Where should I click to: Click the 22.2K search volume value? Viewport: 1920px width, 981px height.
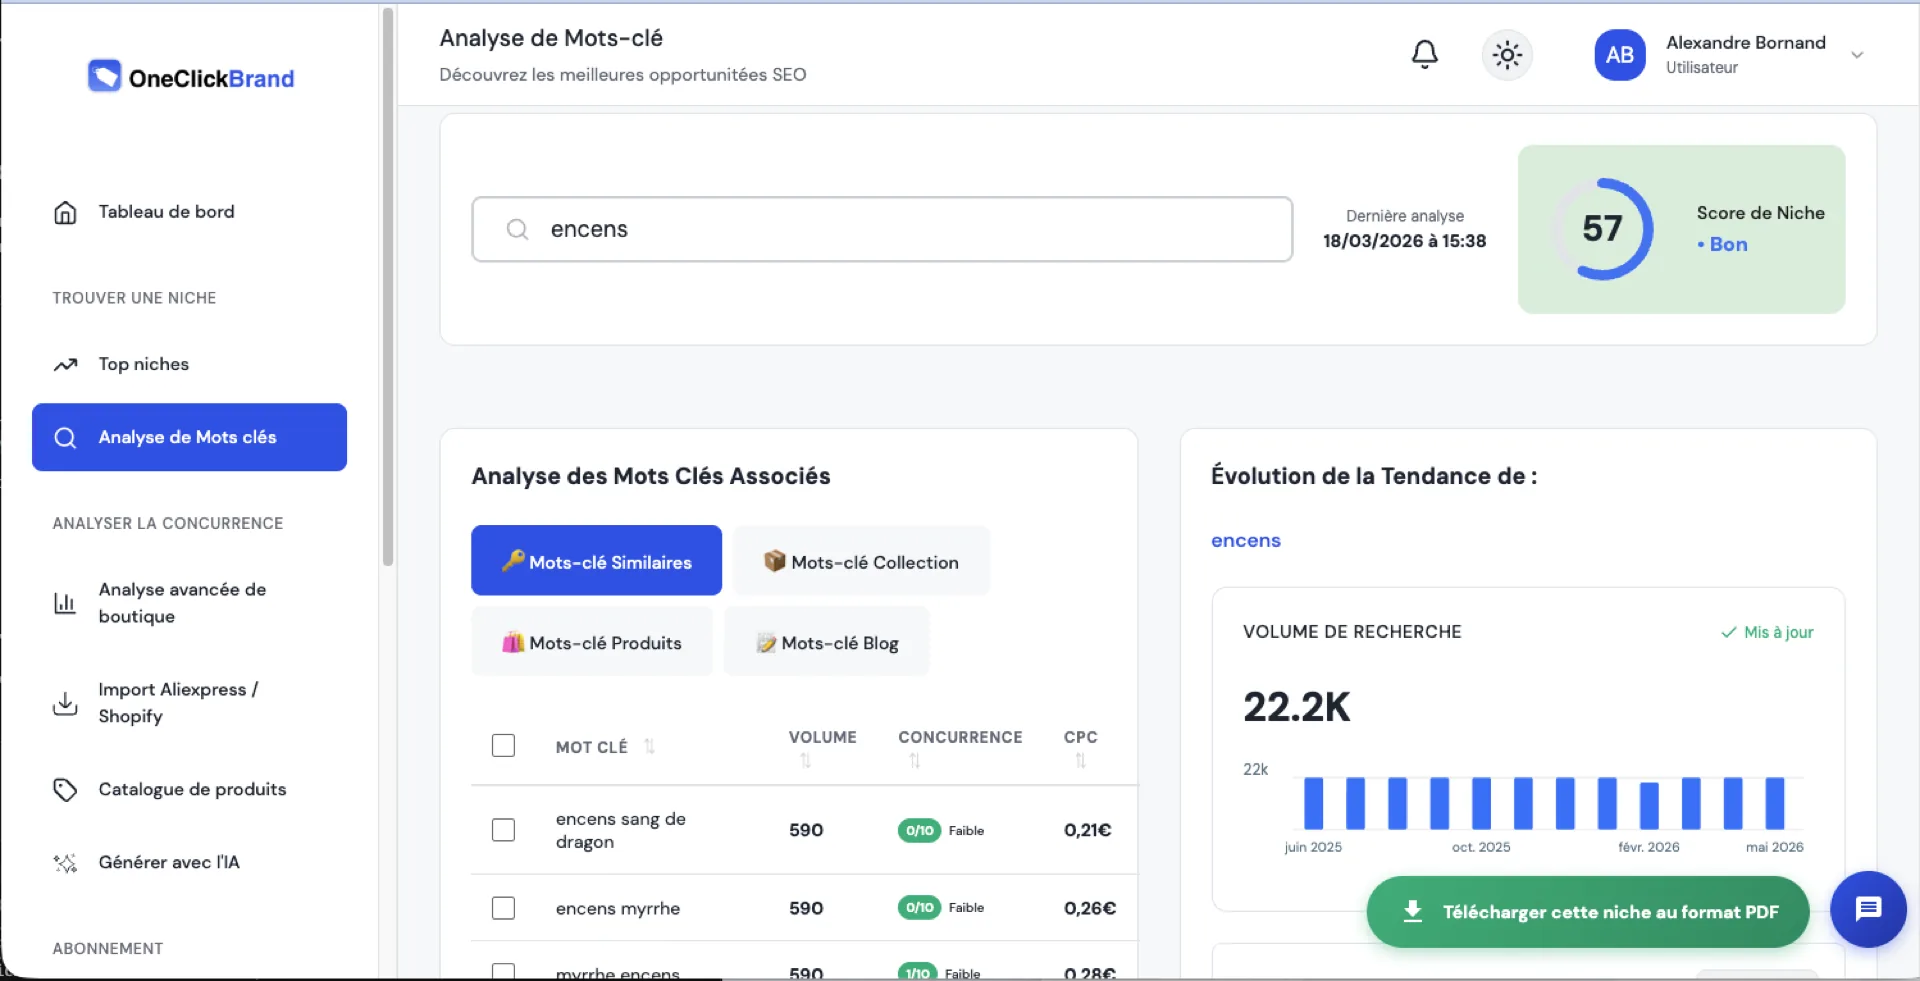point(1296,706)
